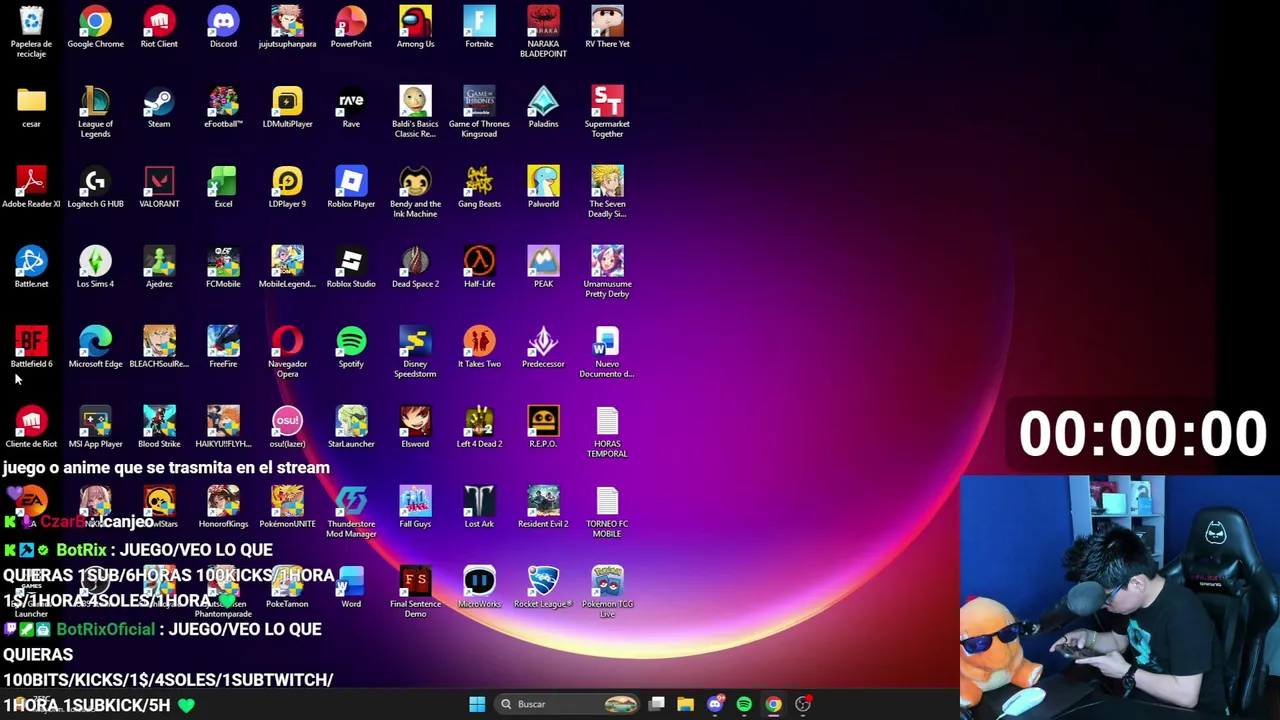The height and width of the screenshot is (720, 1280).
Task: Select MSI App Player desktop icon
Action: (x=95, y=427)
